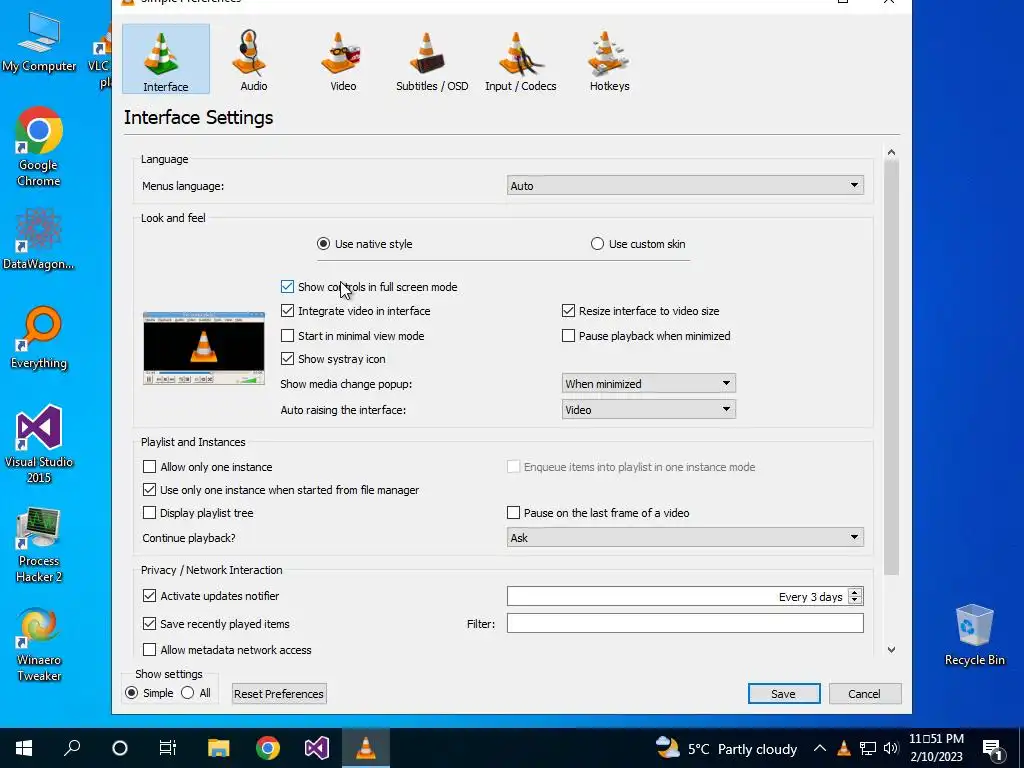The image size is (1024, 768).
Task: Open the Interface preferences cone icon
Action: tap(165, 59)
